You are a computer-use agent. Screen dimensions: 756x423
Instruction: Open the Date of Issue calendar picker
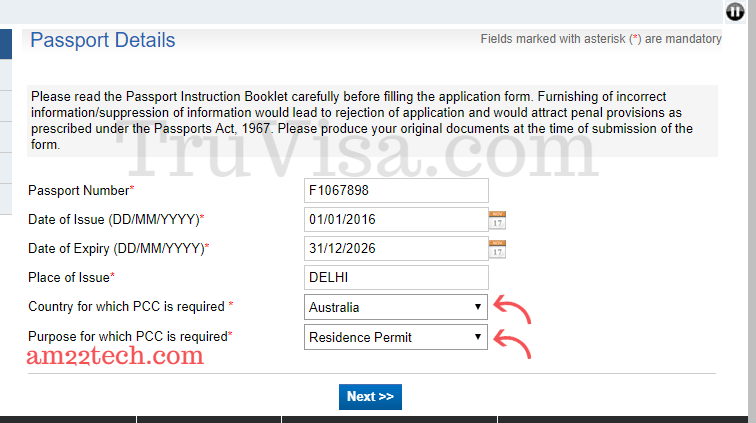(497, 219)
